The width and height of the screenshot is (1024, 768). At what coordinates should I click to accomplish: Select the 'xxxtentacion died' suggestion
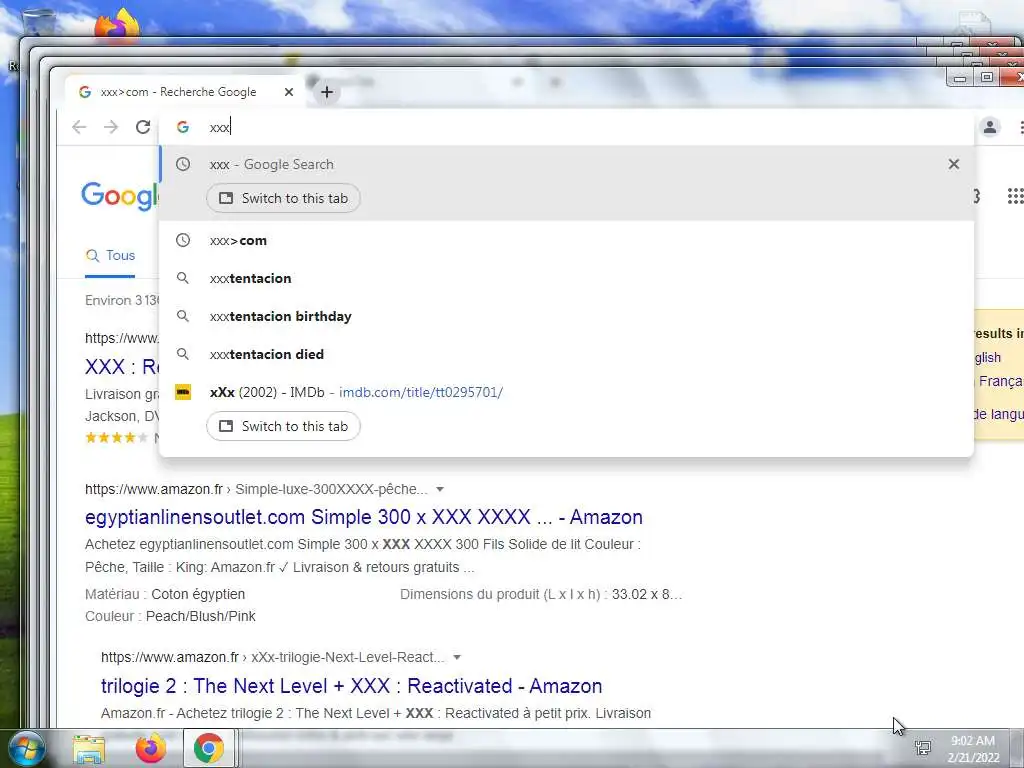567,354
